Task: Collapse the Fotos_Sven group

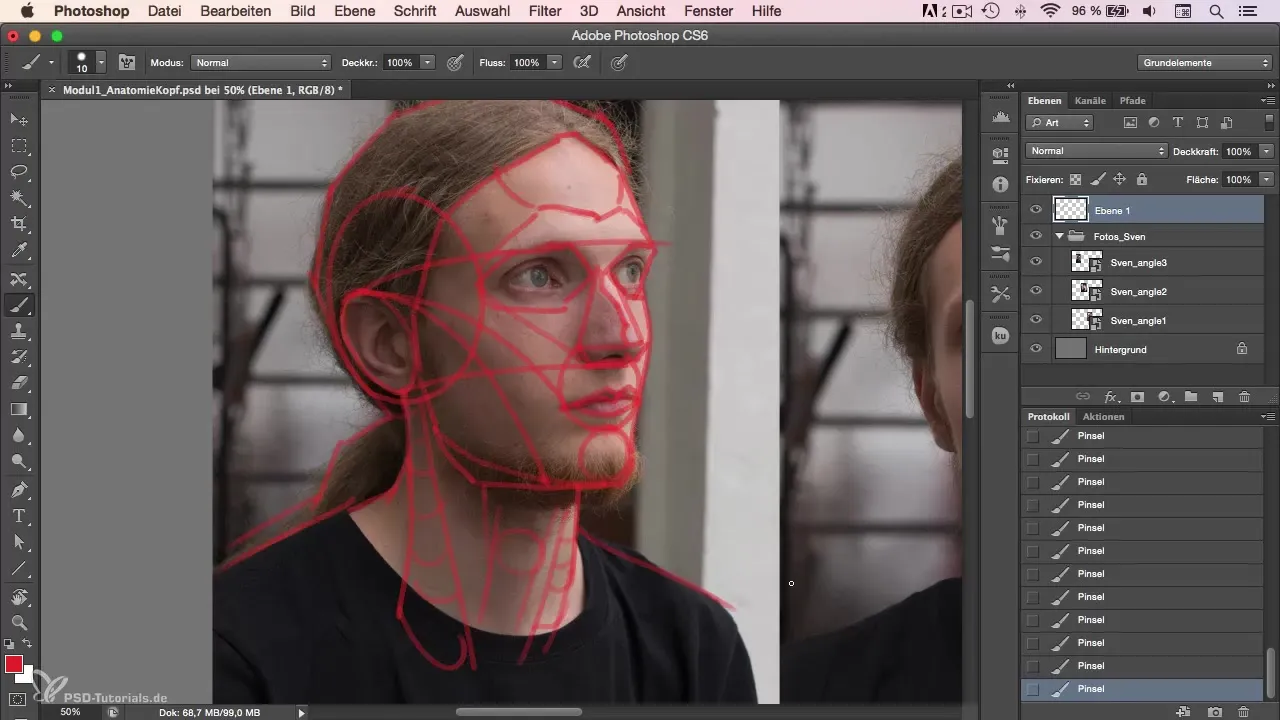Action: pyautogui.click(x=1059, y=236)
